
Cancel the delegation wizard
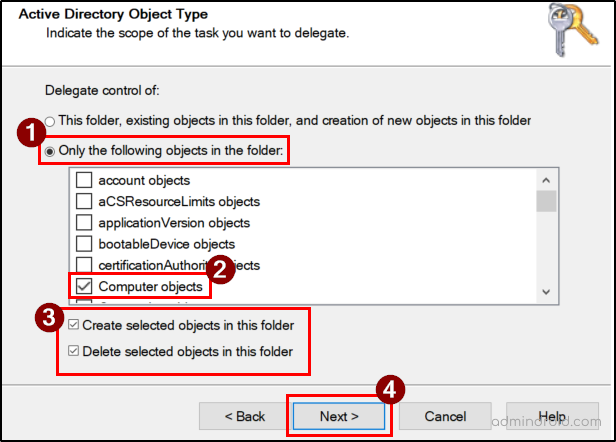tap(445, 416)
